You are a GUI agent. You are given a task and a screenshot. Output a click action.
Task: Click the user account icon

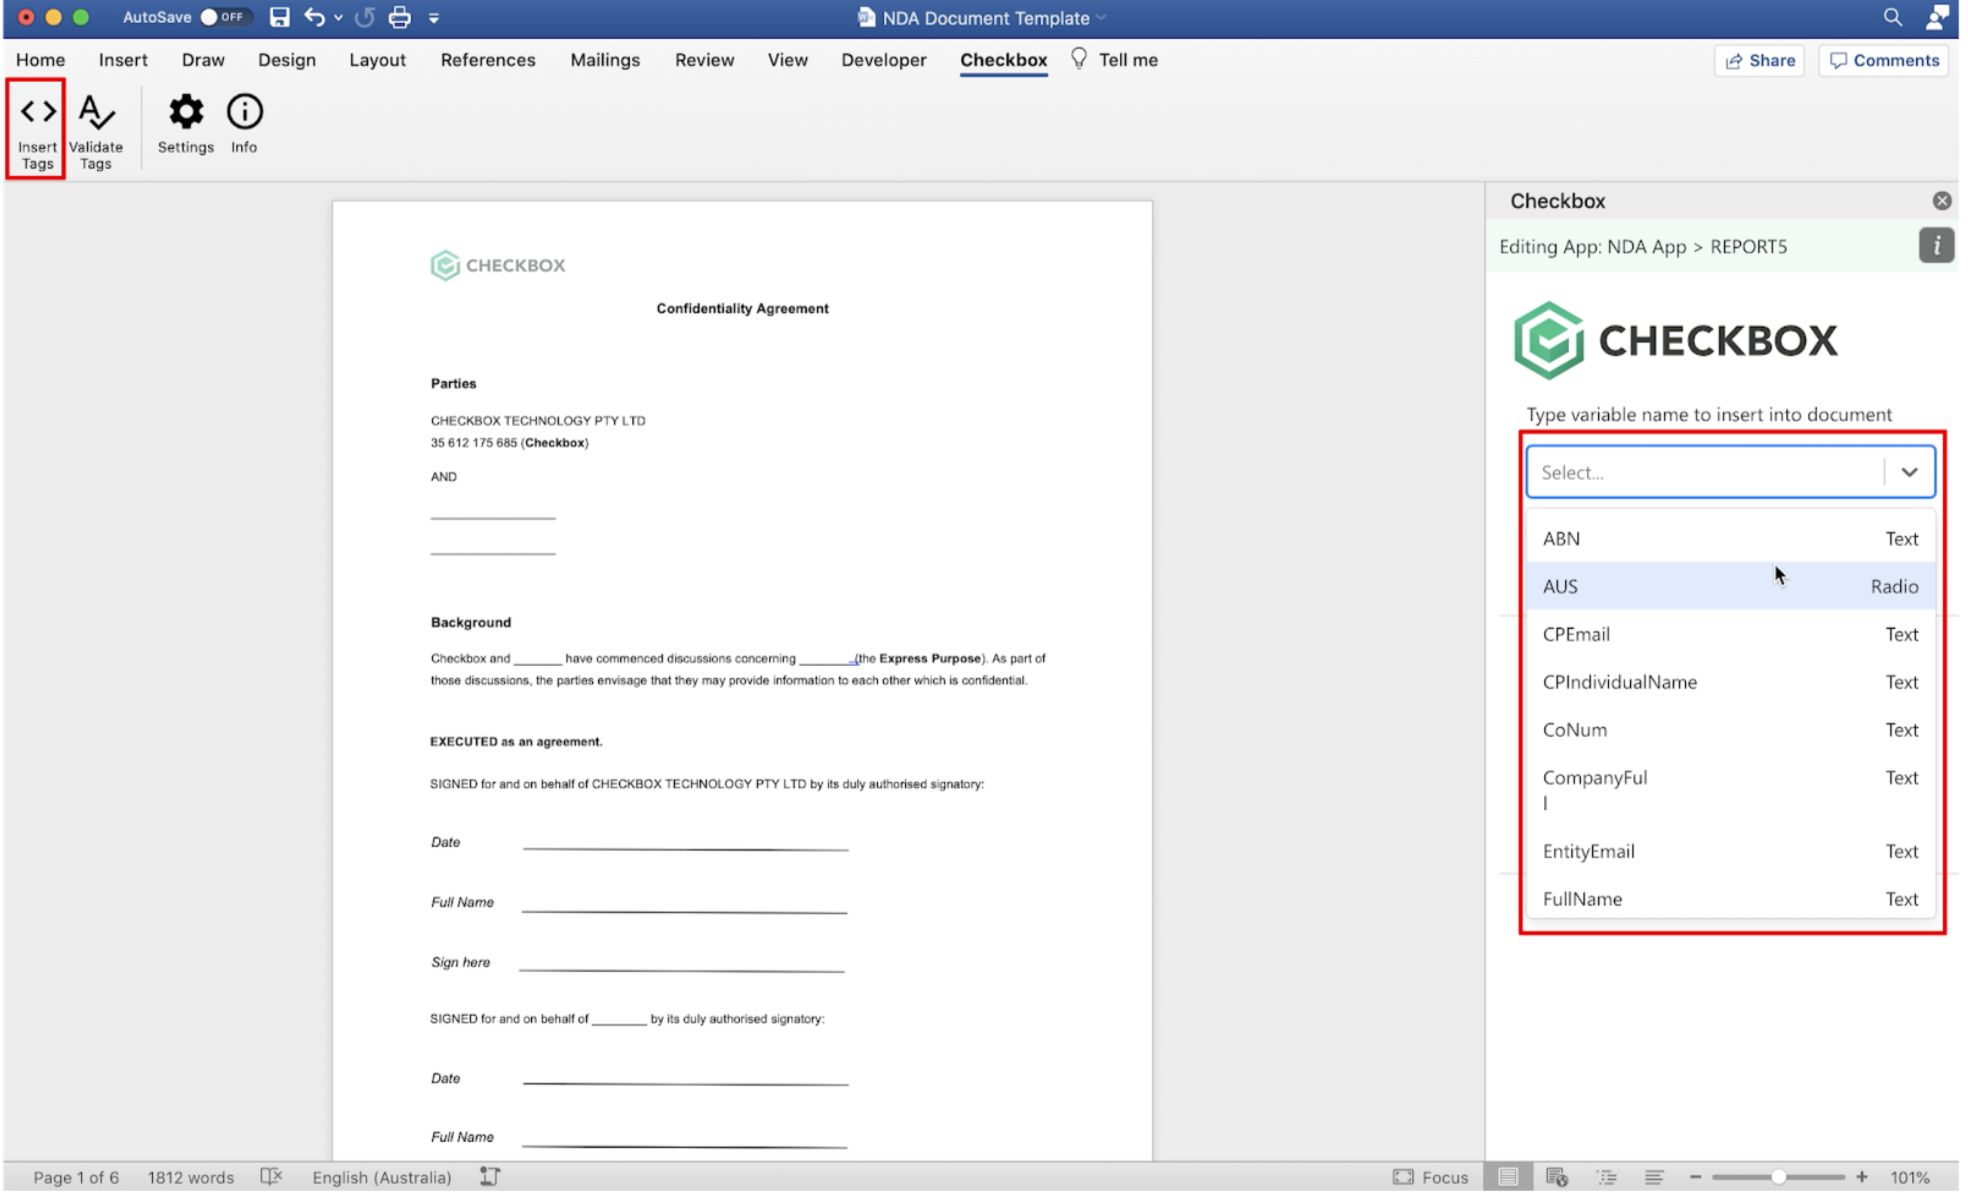tap(1937, 17)
